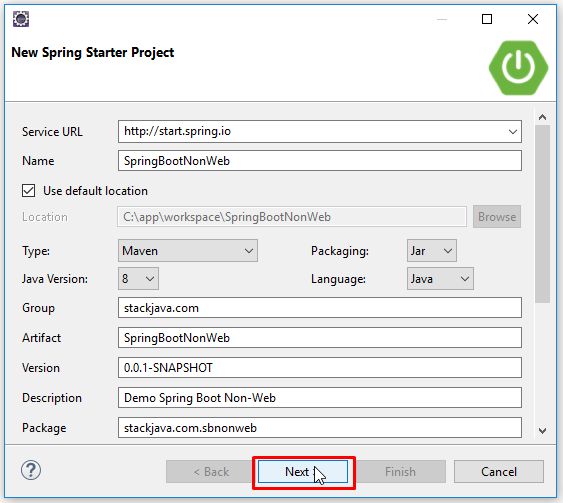Click the scrollbar up arrow
This screenshot has height=503, width=563.
coord(542,117)
